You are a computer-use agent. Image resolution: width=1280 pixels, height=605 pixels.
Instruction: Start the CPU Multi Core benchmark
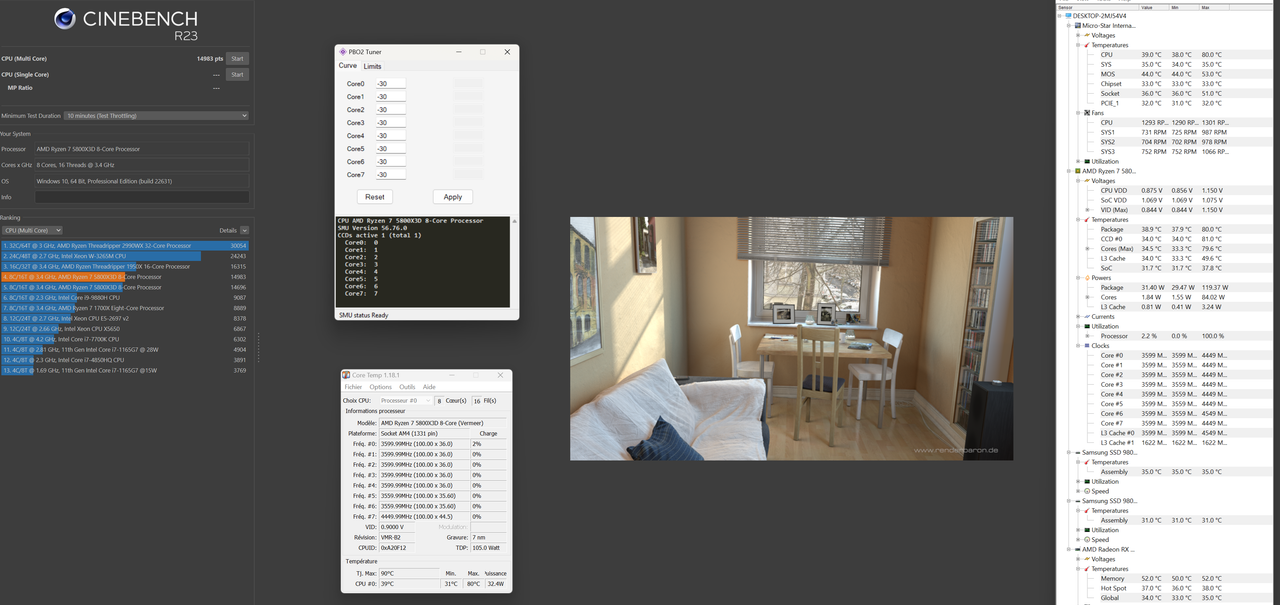click(x=237, y=59)
